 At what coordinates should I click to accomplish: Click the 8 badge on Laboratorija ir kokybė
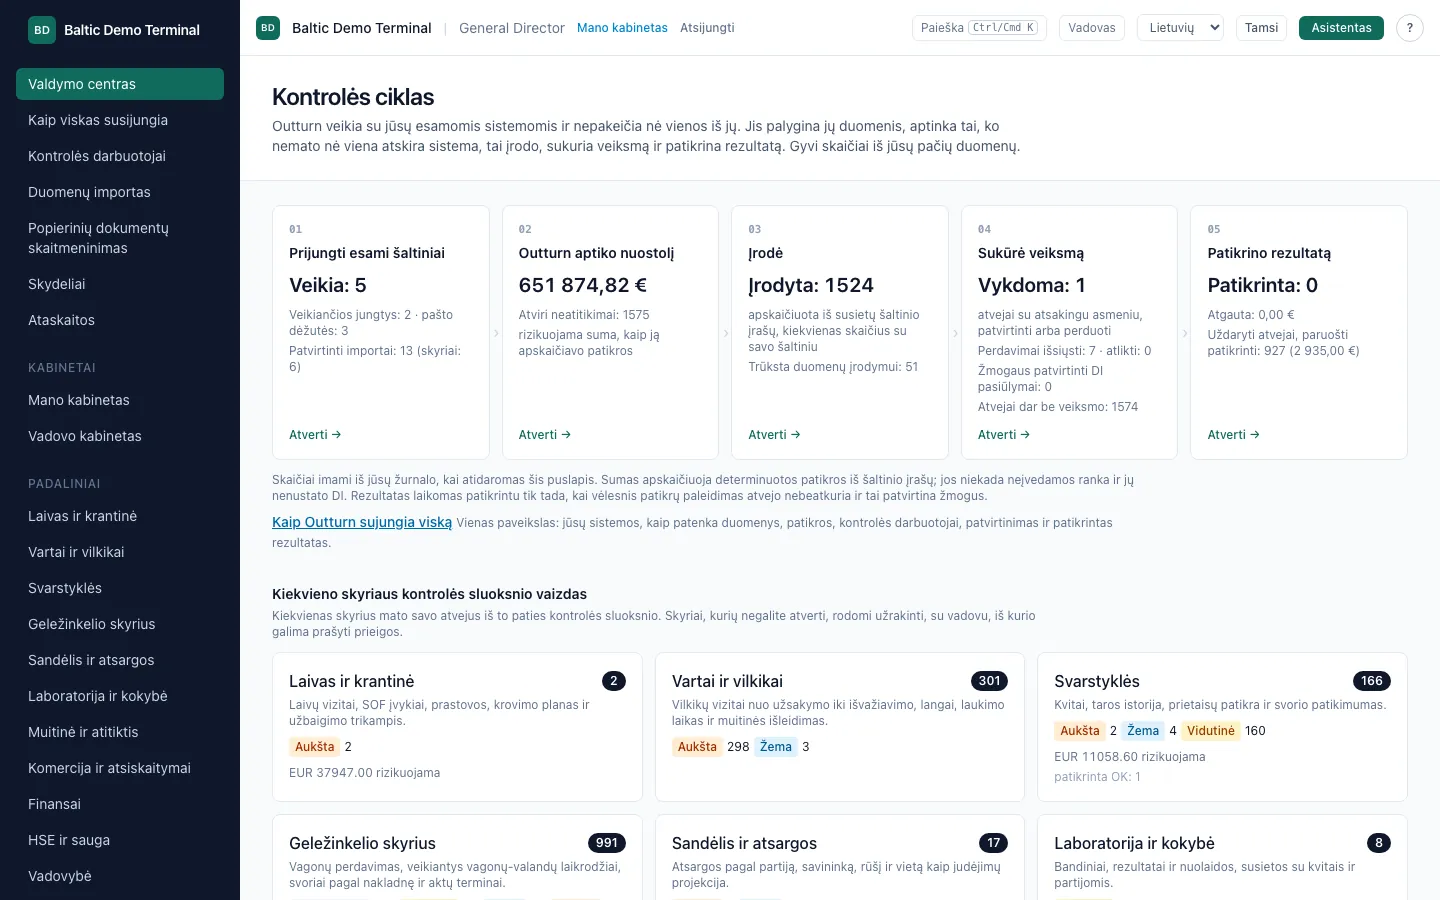coord(1379,843)
